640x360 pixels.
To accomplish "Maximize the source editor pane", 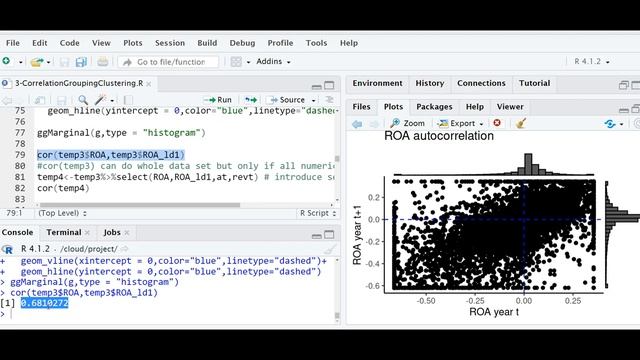I will click(329, 85).
